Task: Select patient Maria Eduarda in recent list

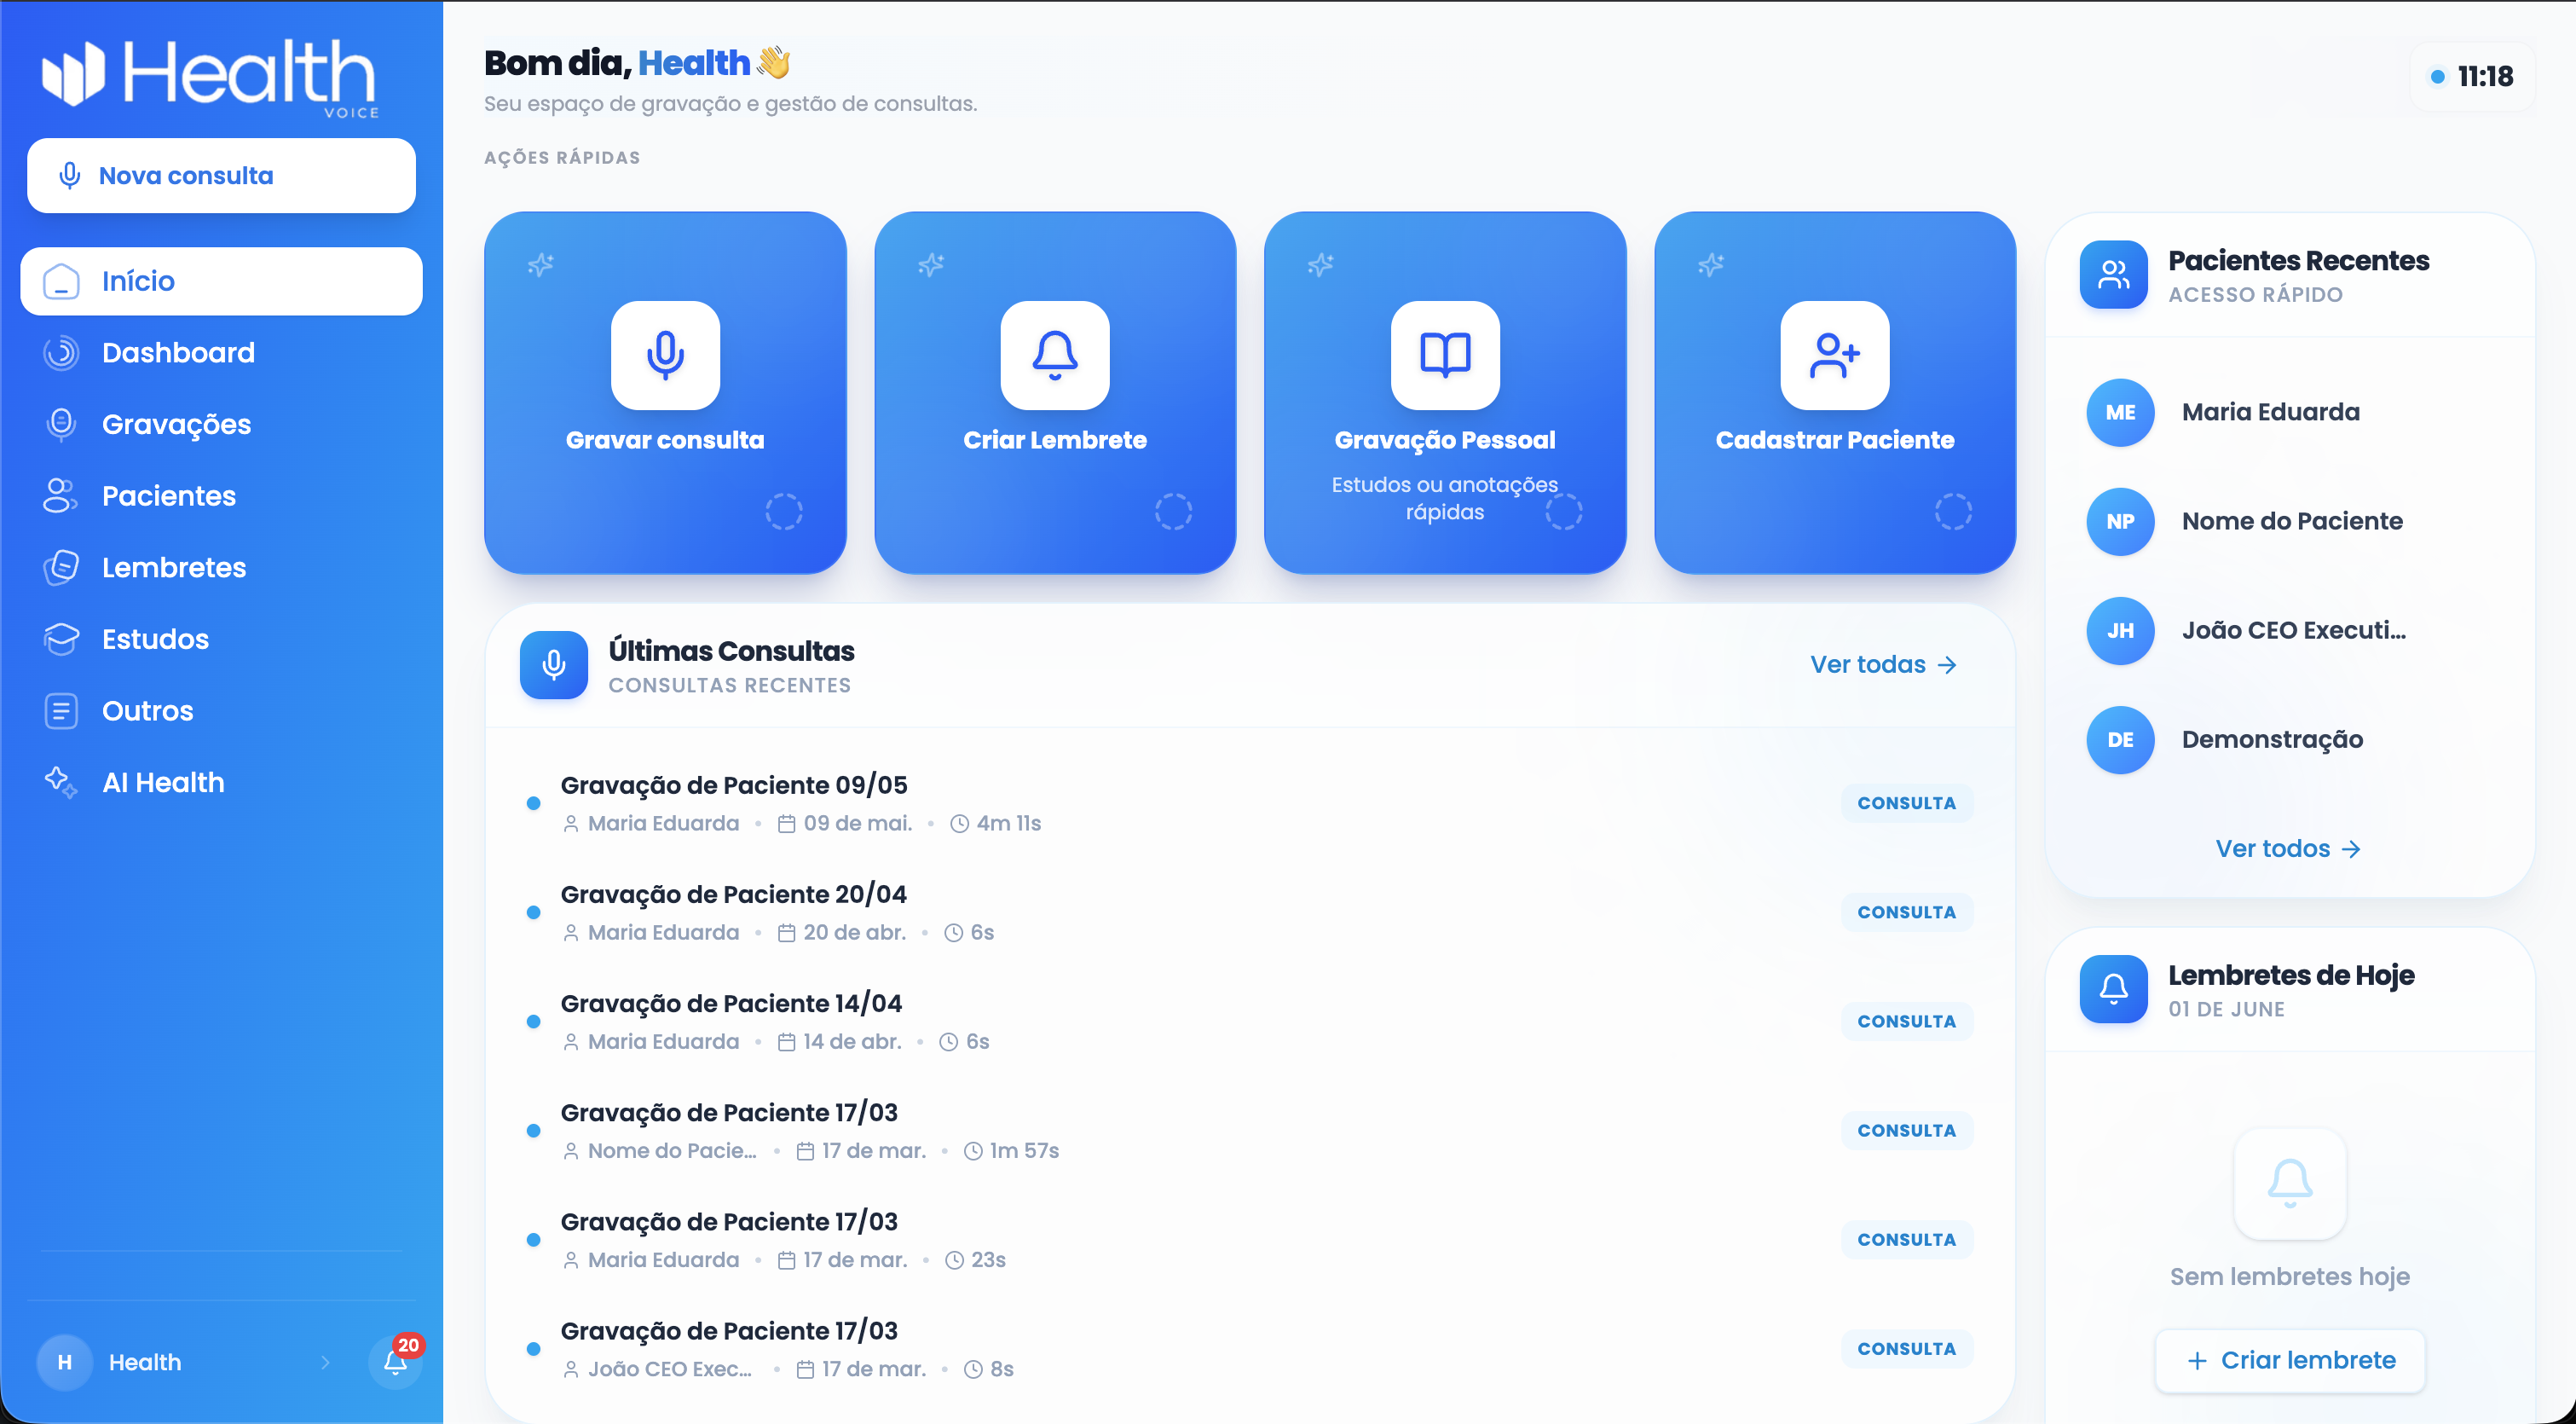Action: pos(2290,412)
